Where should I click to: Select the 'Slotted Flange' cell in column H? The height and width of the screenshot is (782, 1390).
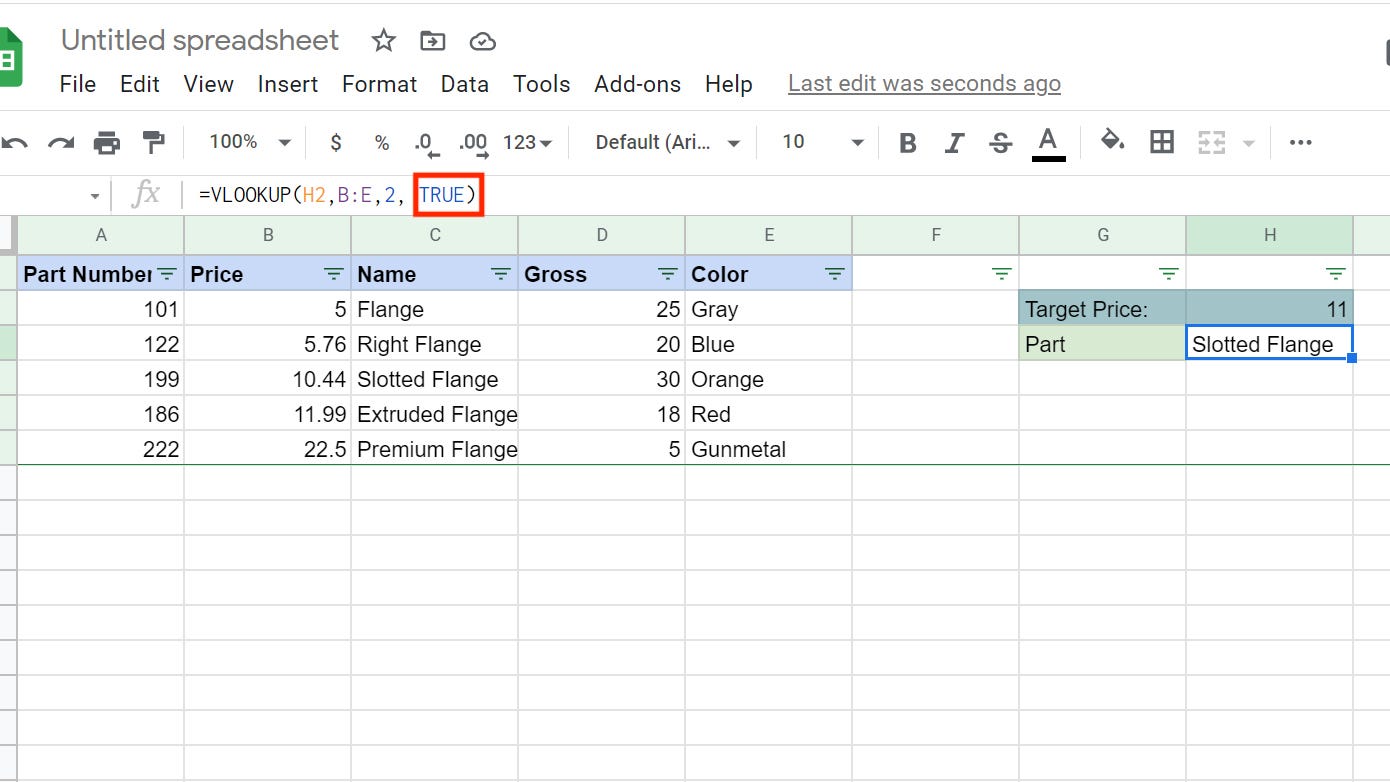pos(1270,343)
